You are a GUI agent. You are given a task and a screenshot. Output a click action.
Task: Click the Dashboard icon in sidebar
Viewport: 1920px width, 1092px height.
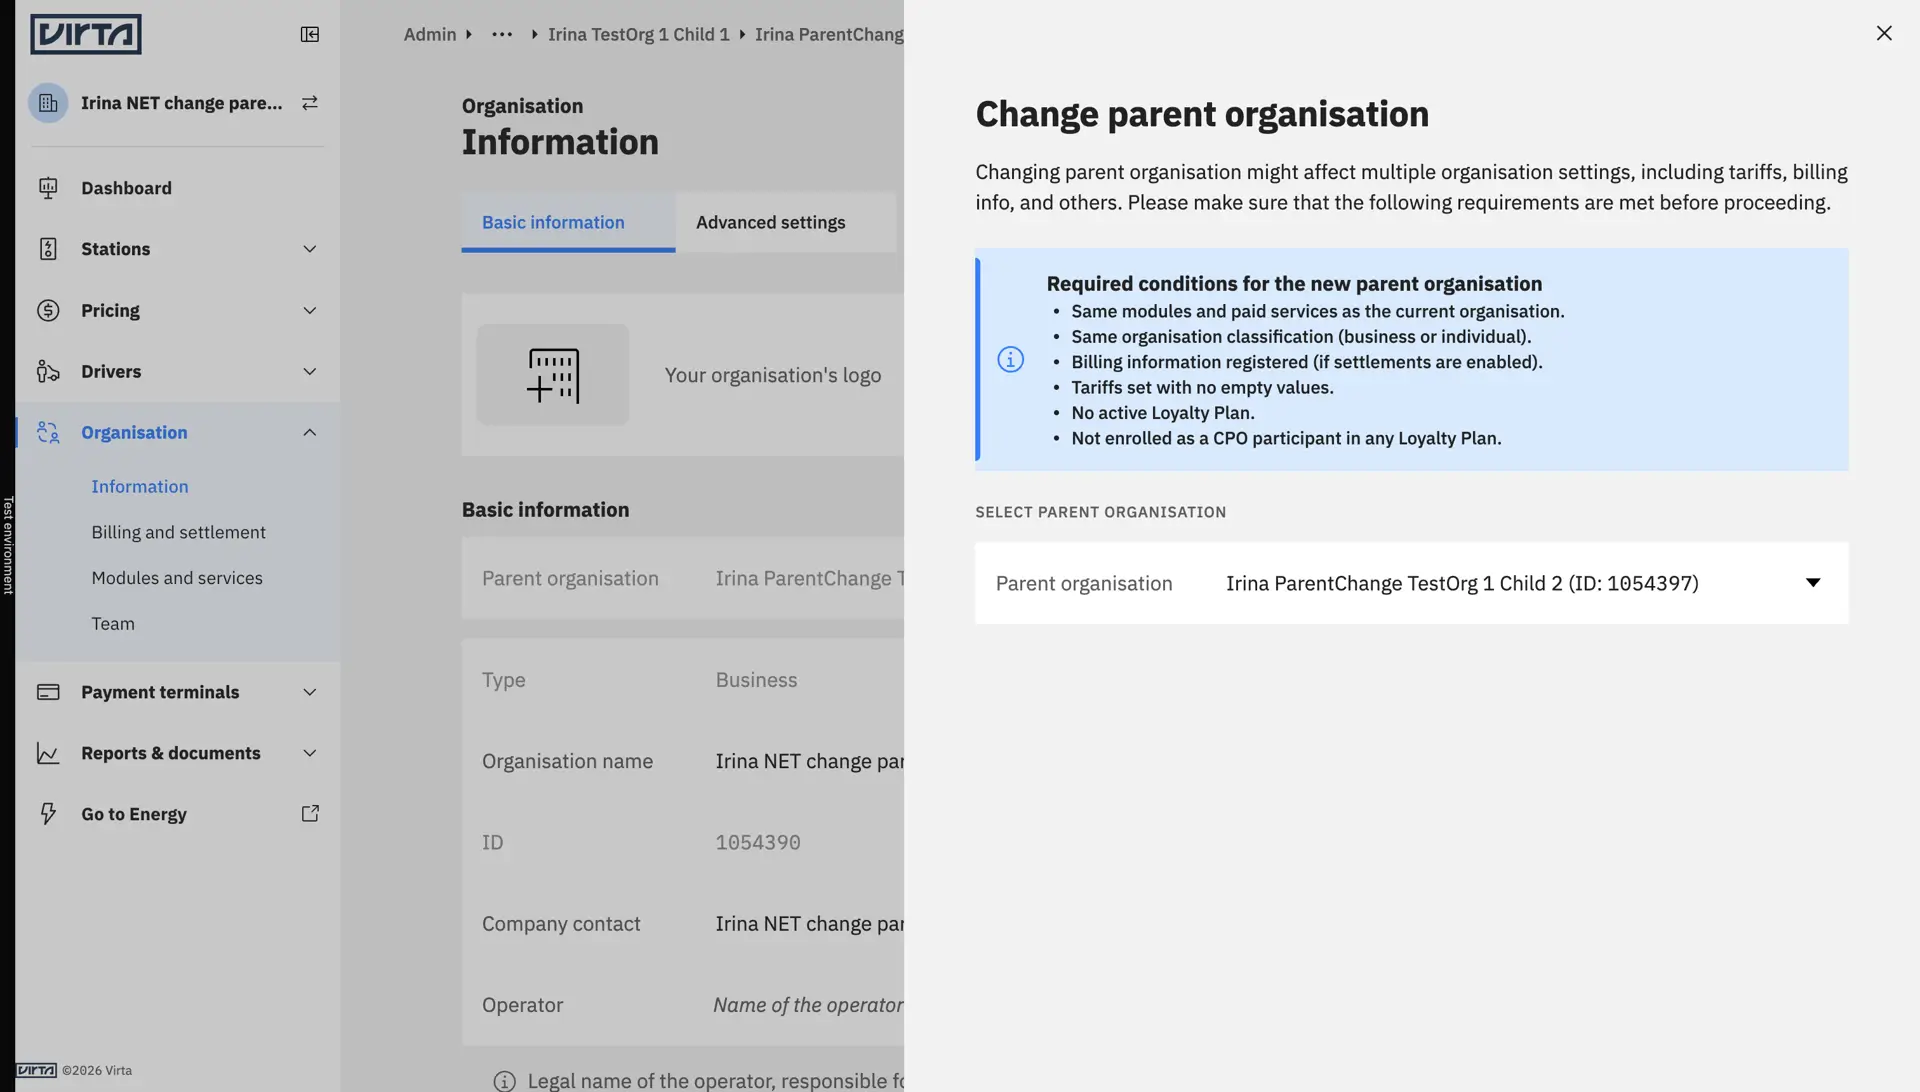(48, 188)
